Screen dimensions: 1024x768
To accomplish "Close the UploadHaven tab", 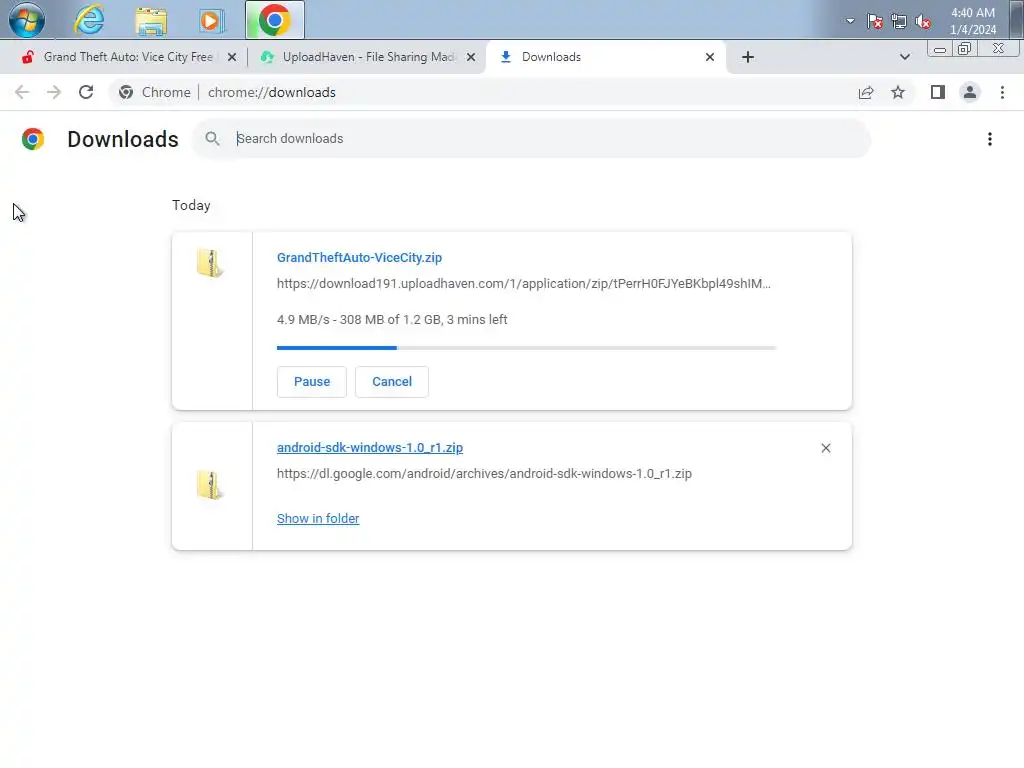I will [x=470, y=57].
